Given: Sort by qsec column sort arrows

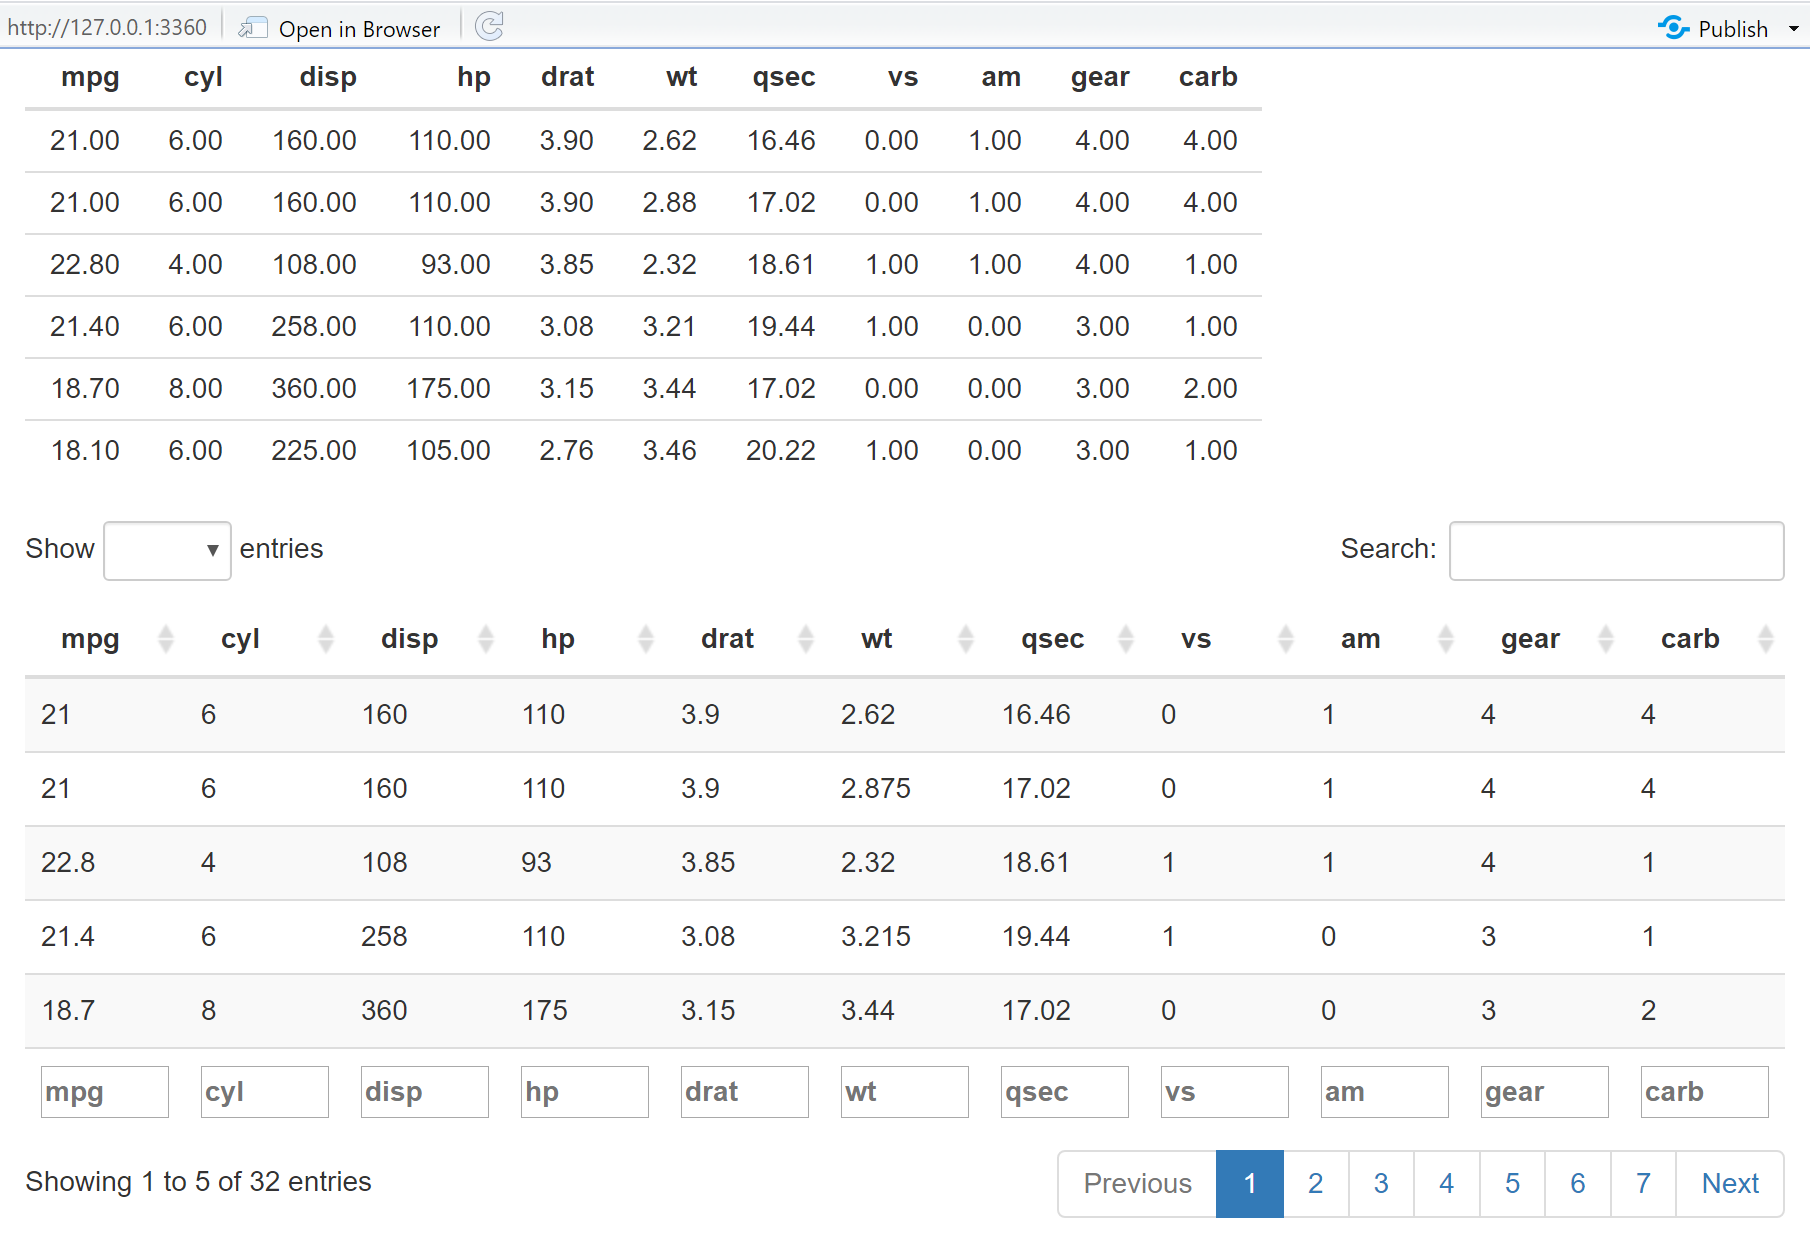Looking at the screenshot, I should 1126,639.
